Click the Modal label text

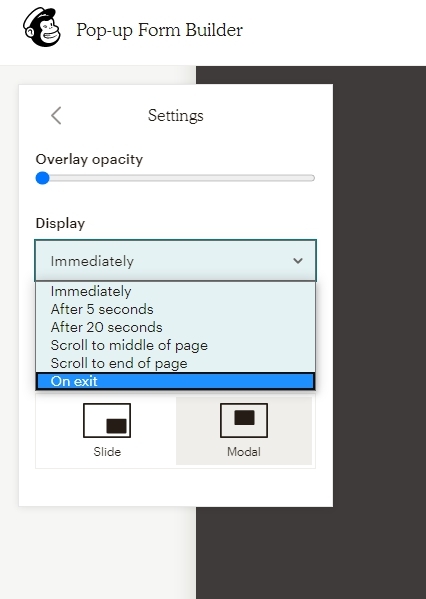(244, 452)
